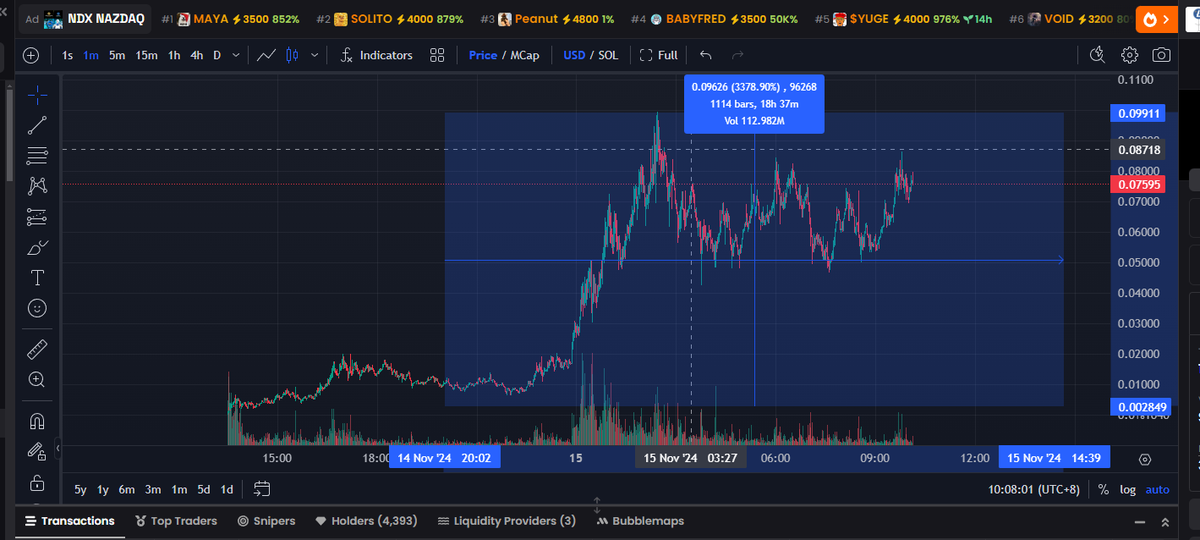Toggle lock all drawing tools
This screenshot has width=1200, height=540.
tap(37, 483)
